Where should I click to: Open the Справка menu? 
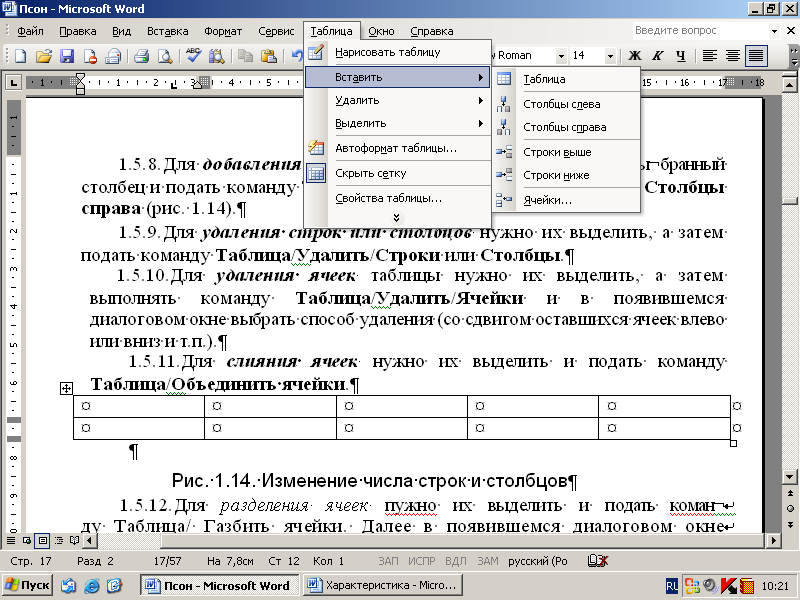432,31
